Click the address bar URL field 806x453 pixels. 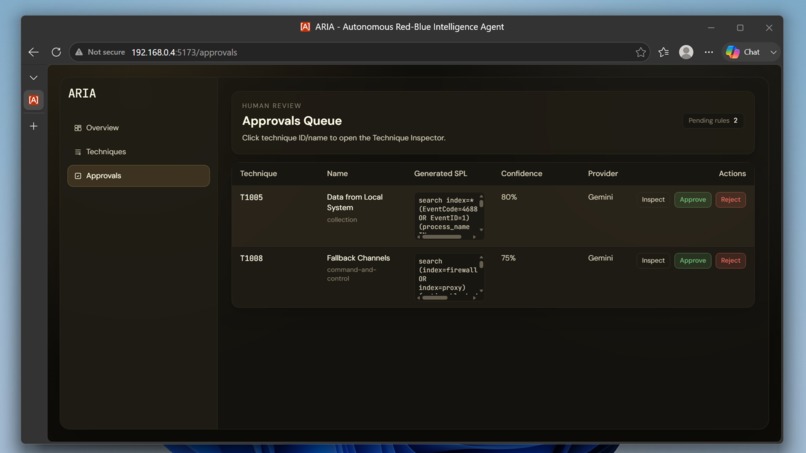click(360, 52)
